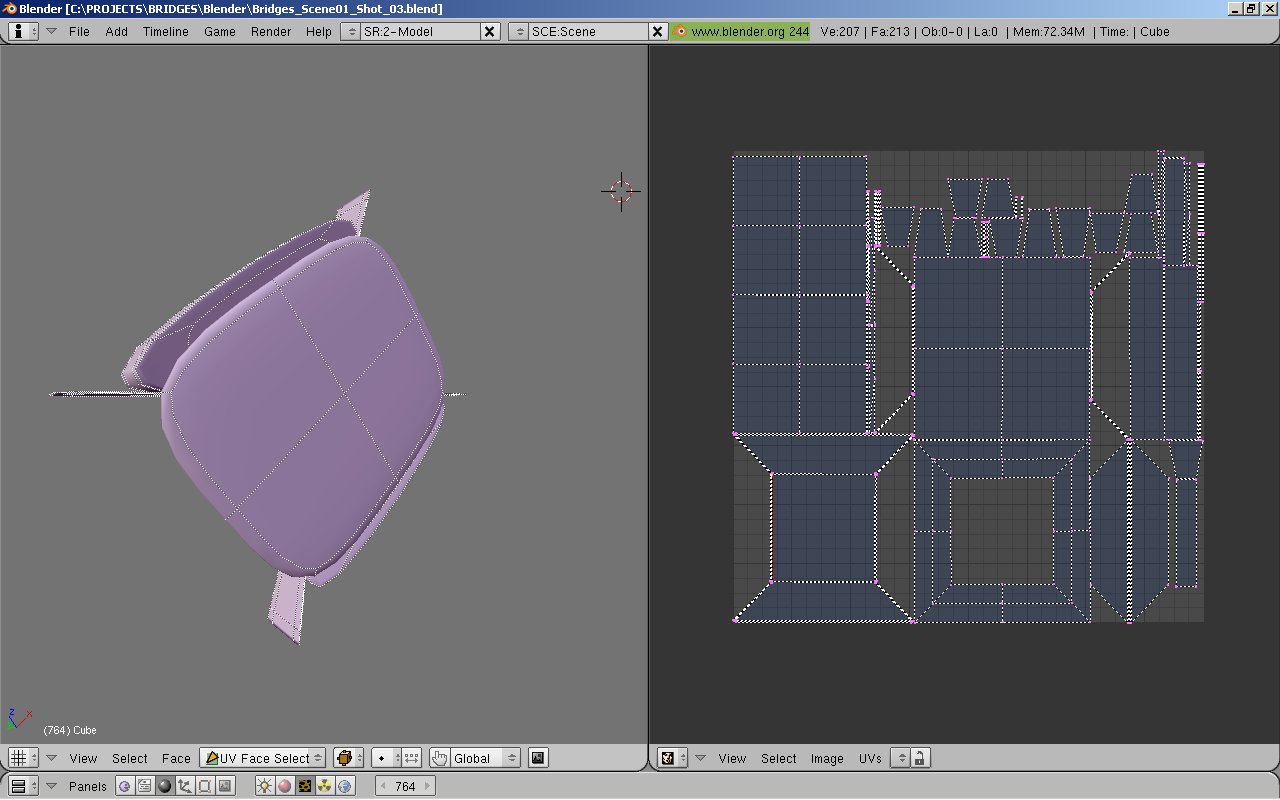This screenshot has width=1280, height=800.
Task: Open the Timeline menu
Action: (166, 31)
